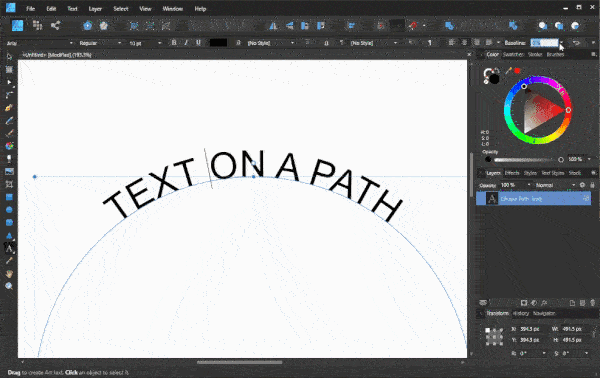
Task: Click the Layer Effects fx button
Action: [x=544, y=303]
